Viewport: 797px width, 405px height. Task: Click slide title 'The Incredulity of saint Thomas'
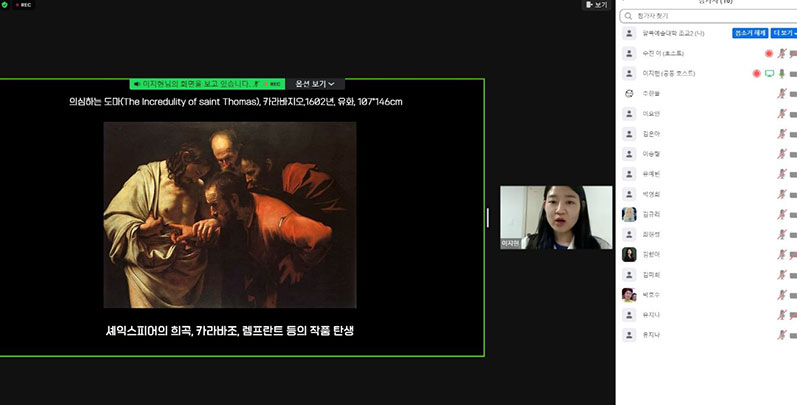(x=191, y=102)
